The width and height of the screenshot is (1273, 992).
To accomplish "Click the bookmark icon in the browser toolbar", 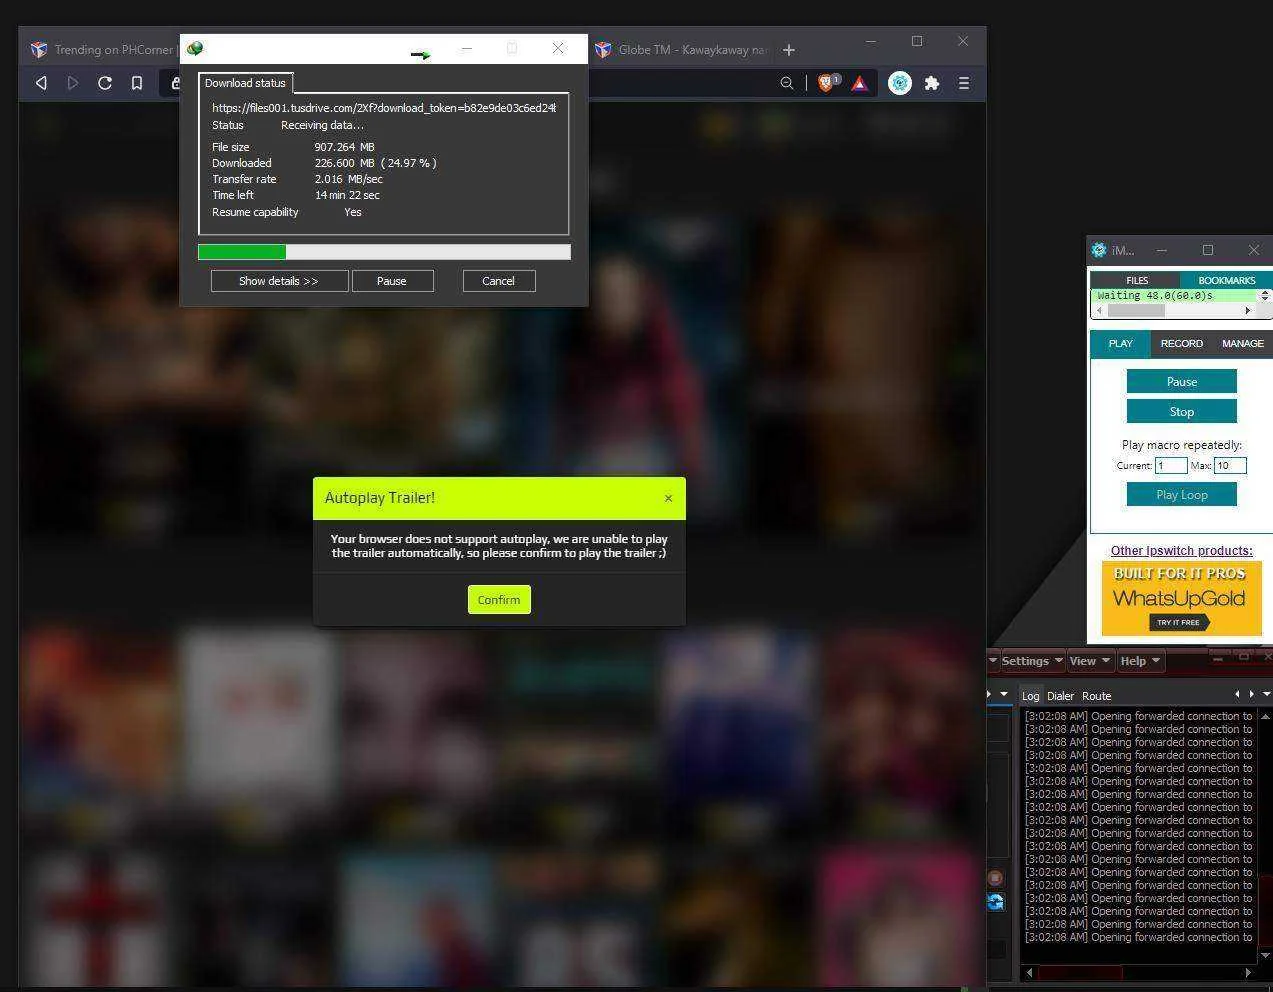I will click(137, 83).
